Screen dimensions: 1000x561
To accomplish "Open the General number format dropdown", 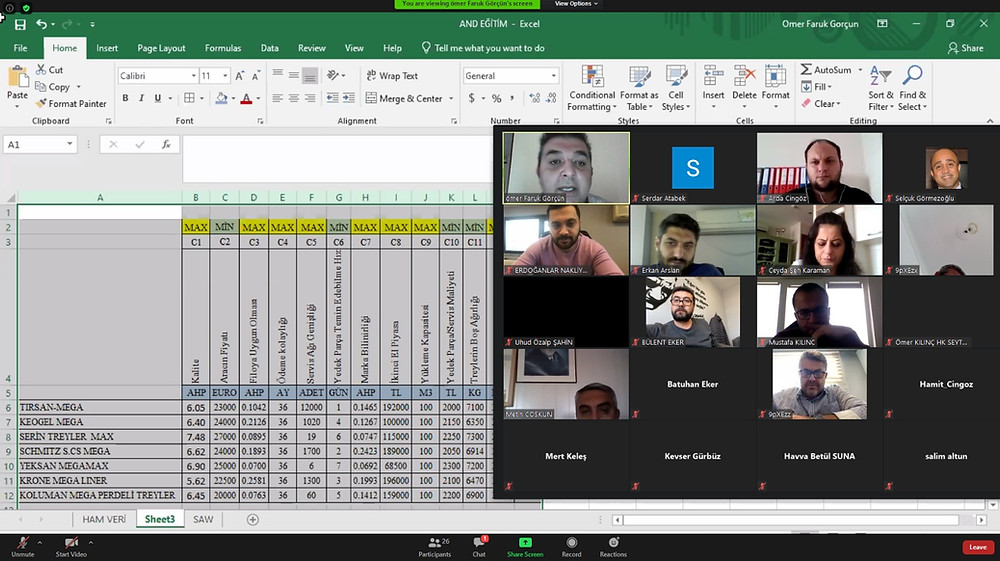I will click(553, 76).
